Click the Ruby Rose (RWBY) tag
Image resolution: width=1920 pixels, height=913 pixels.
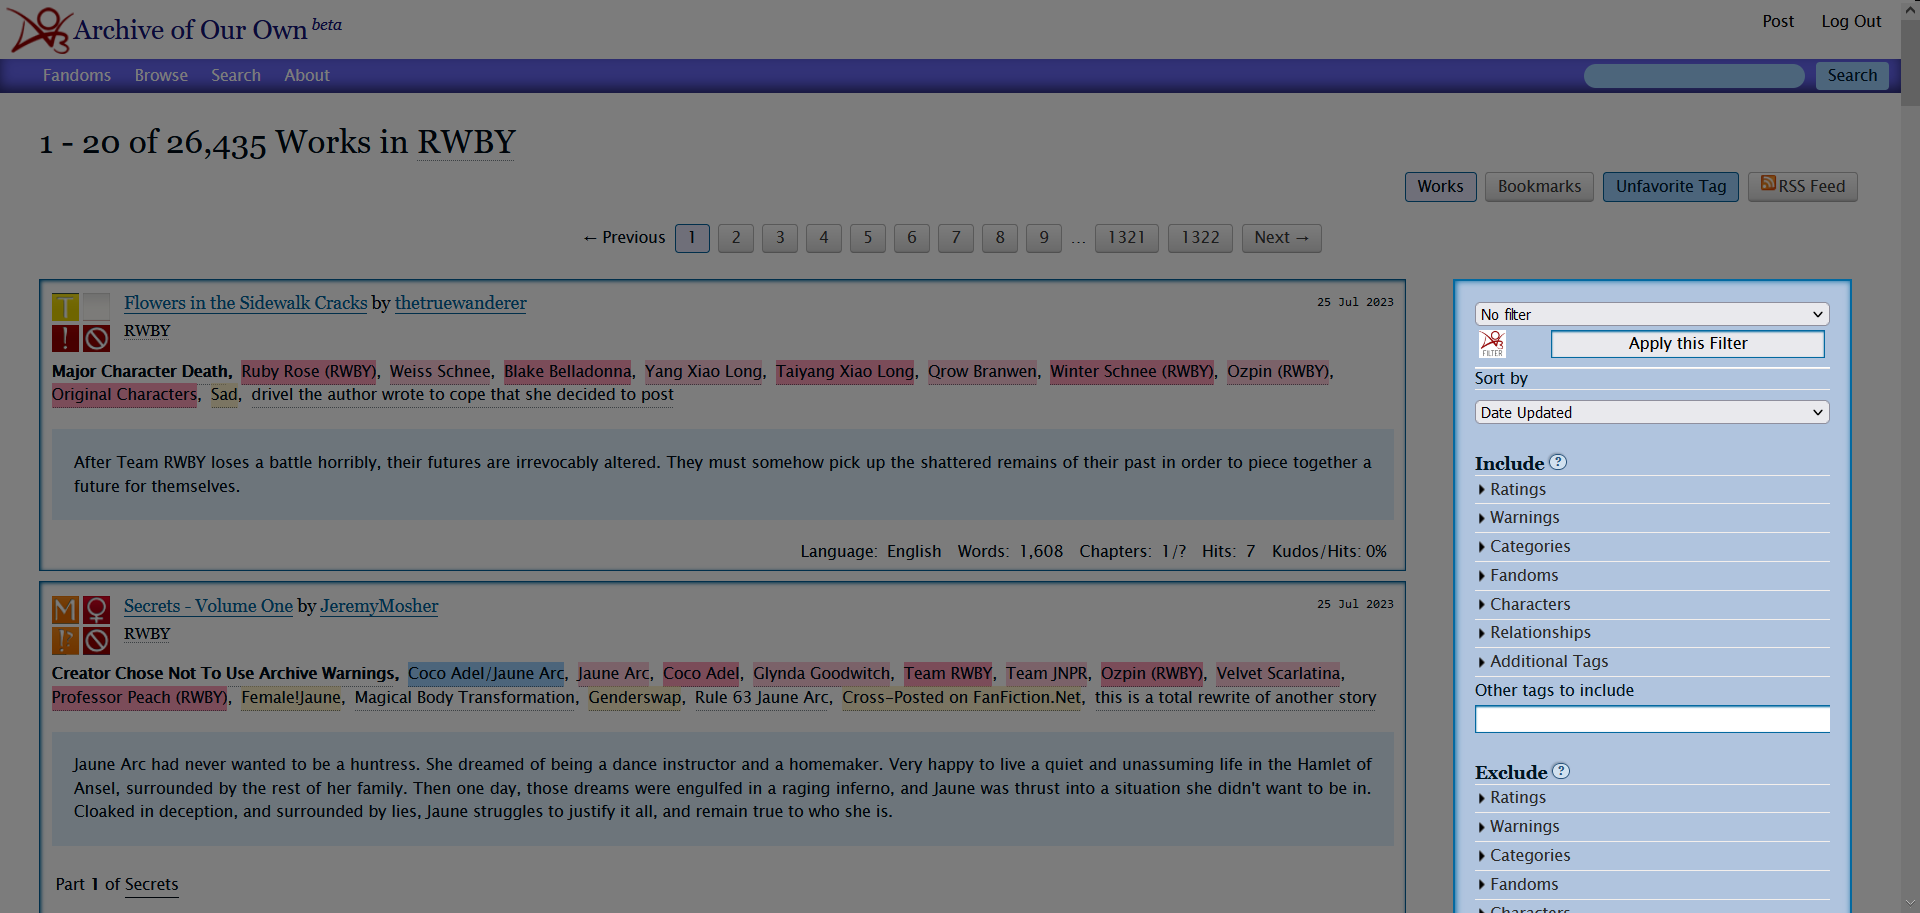tap(309, 371)
